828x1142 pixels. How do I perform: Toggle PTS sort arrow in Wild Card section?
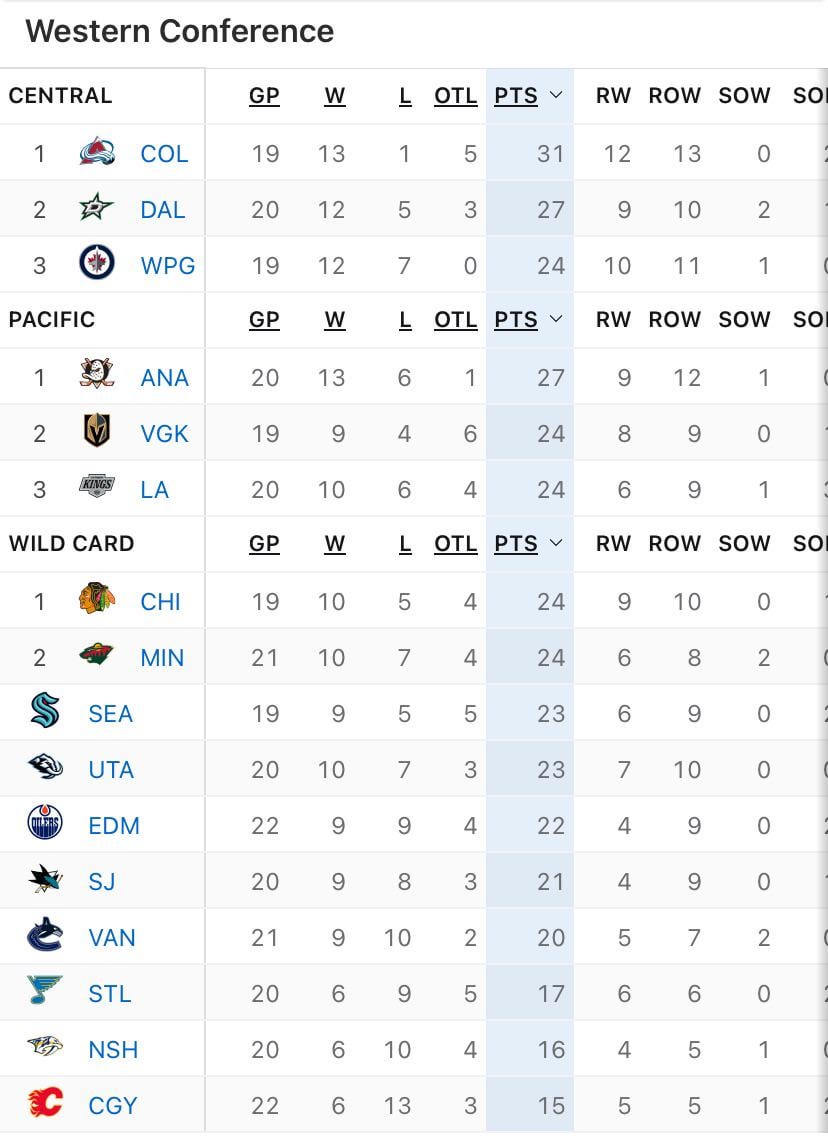tap(556, 544)
